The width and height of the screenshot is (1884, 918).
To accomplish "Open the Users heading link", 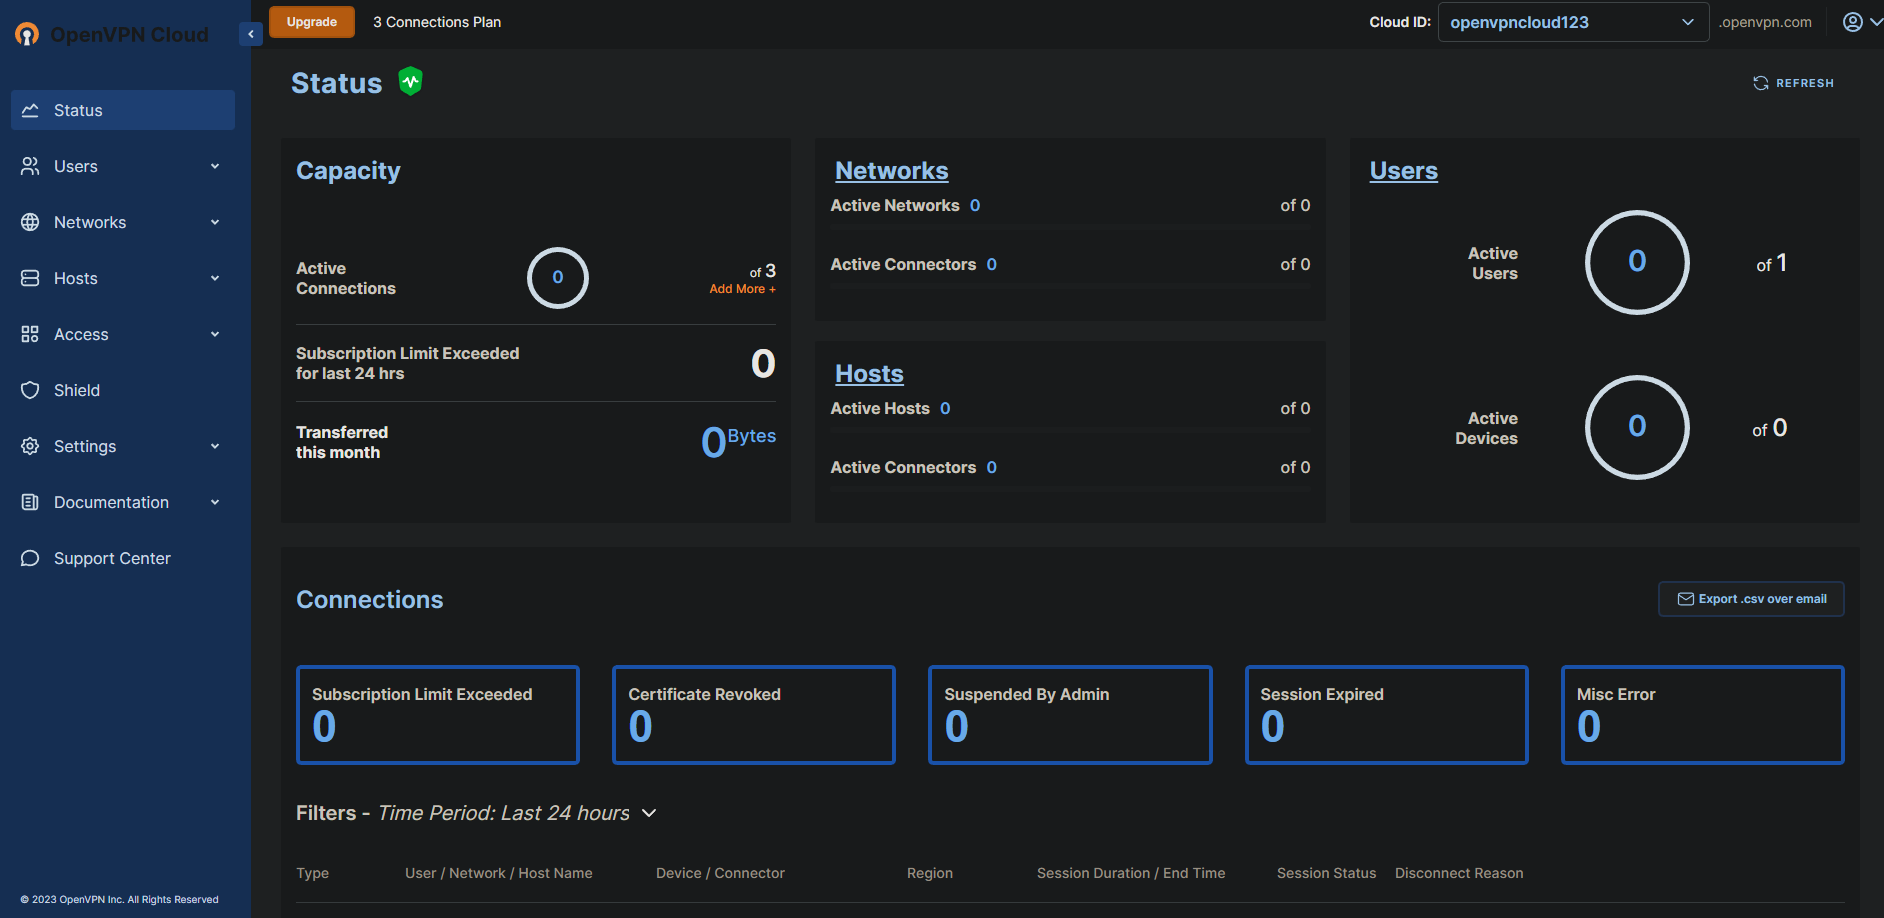I will [x=1404, y=171].
